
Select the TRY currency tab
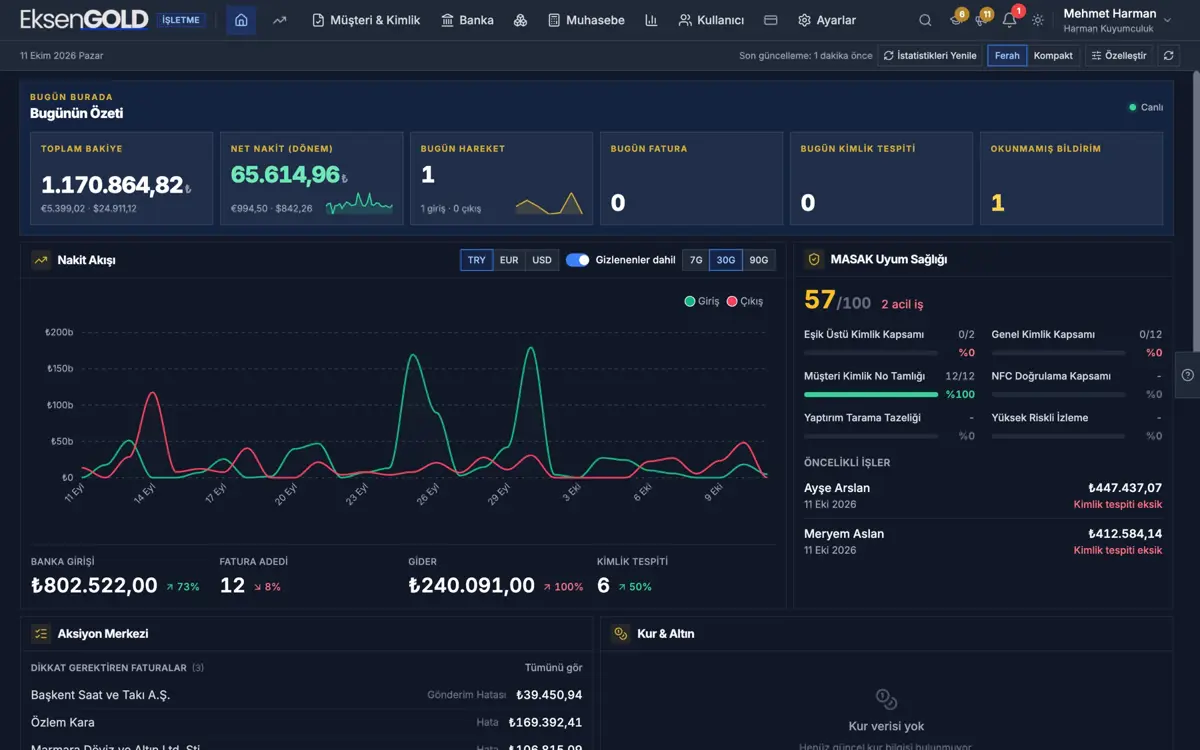477,260
